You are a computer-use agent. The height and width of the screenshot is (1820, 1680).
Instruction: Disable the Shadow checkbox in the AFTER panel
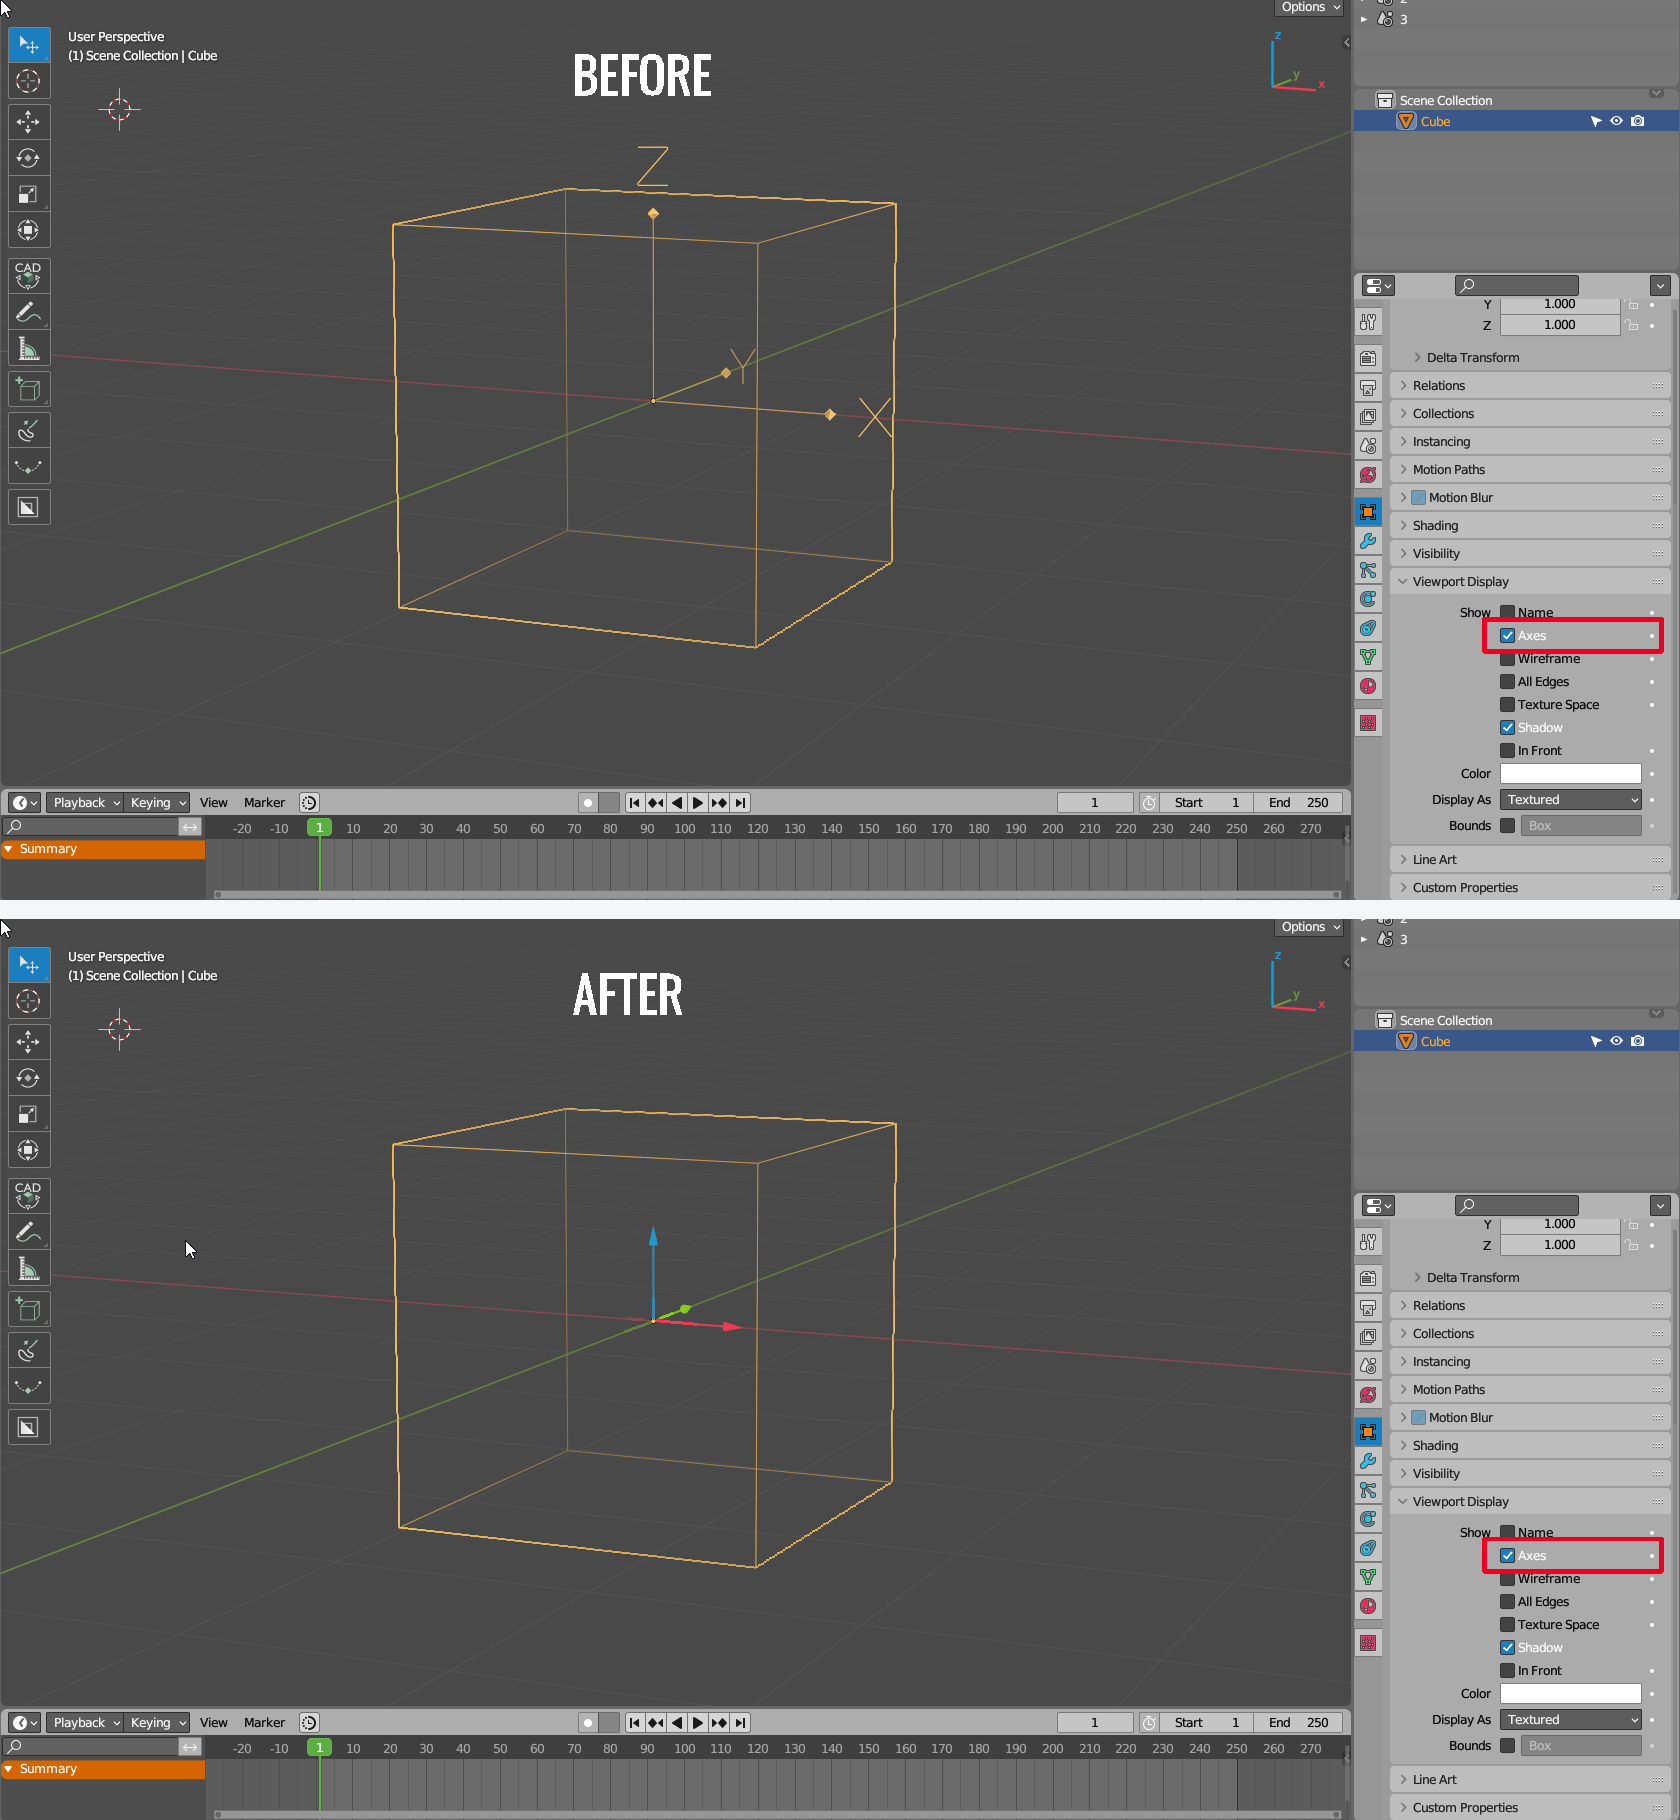click(x=1507, y=1648)
